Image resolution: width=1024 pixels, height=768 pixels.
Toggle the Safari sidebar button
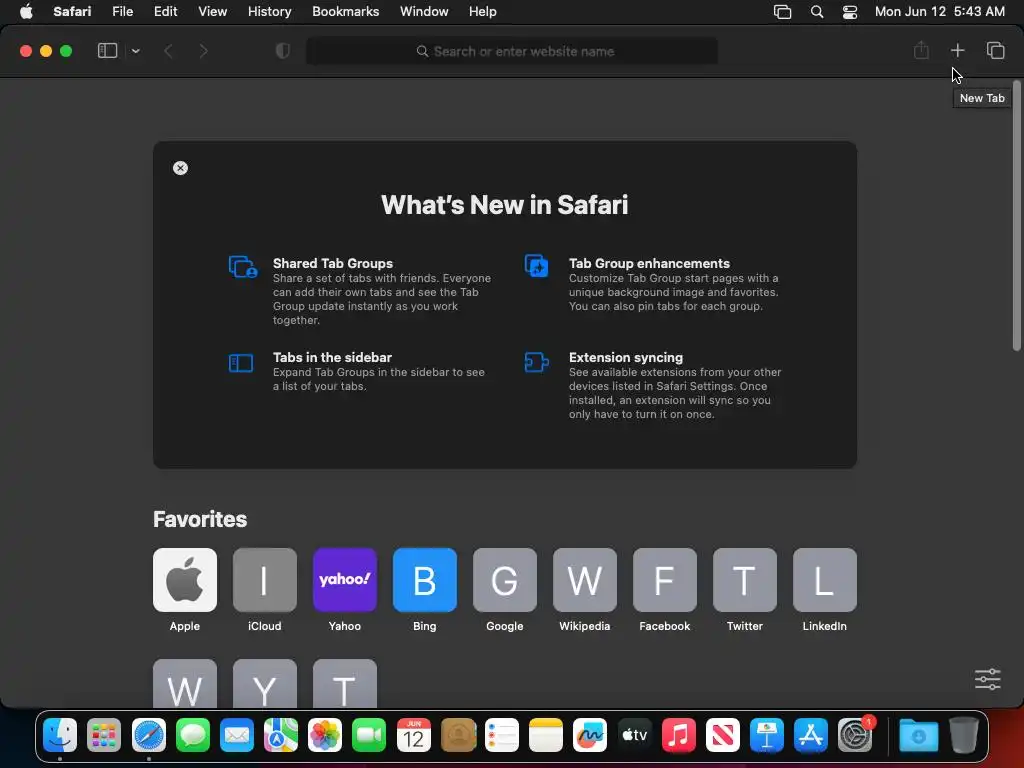tap(107, 51)
